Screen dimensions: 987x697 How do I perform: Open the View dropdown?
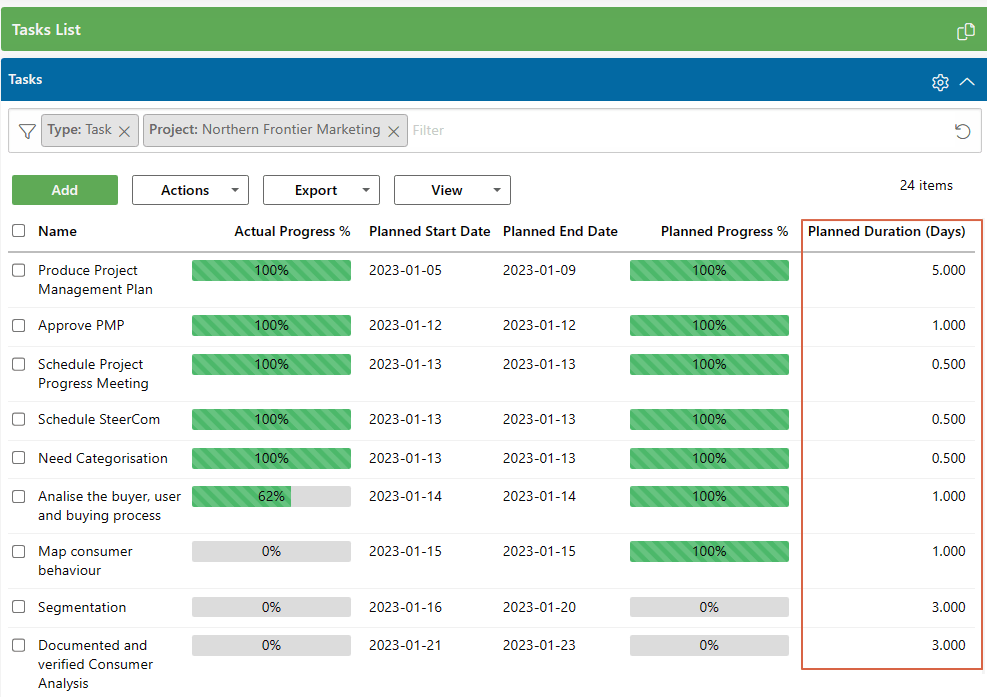(x=451, y=190)
